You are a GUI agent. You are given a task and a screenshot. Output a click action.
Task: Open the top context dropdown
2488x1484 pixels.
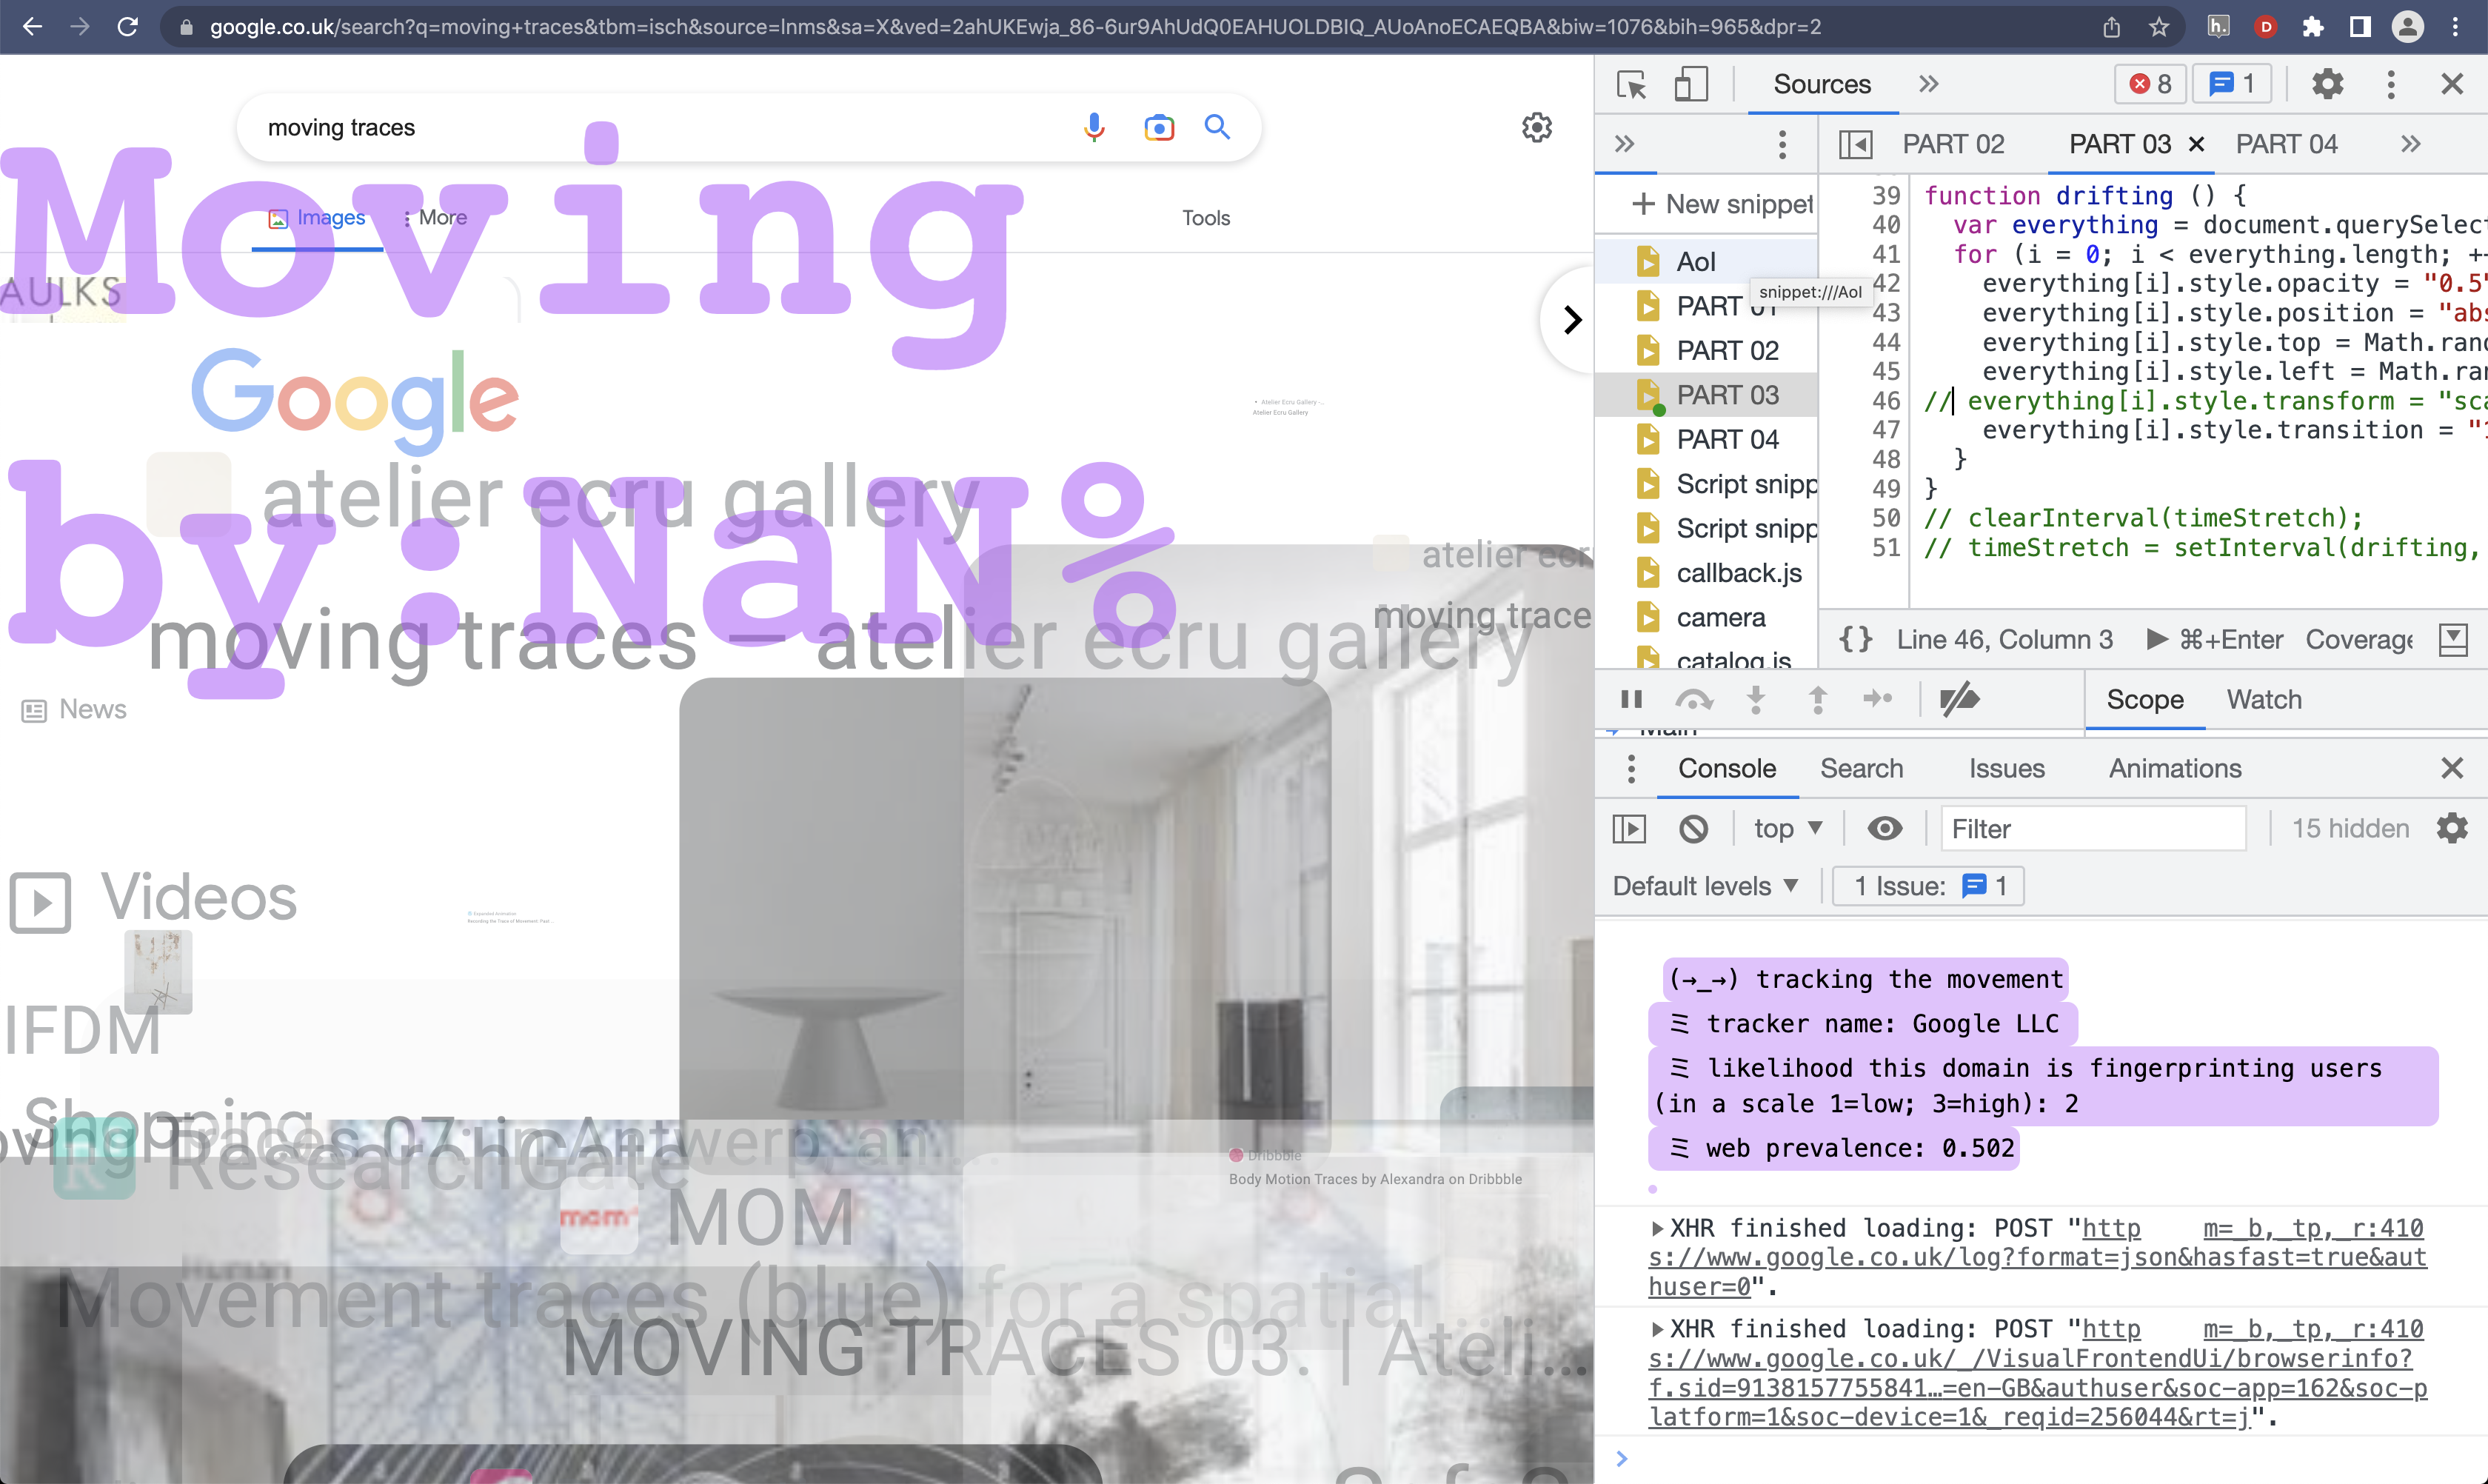coord(1788,829)
